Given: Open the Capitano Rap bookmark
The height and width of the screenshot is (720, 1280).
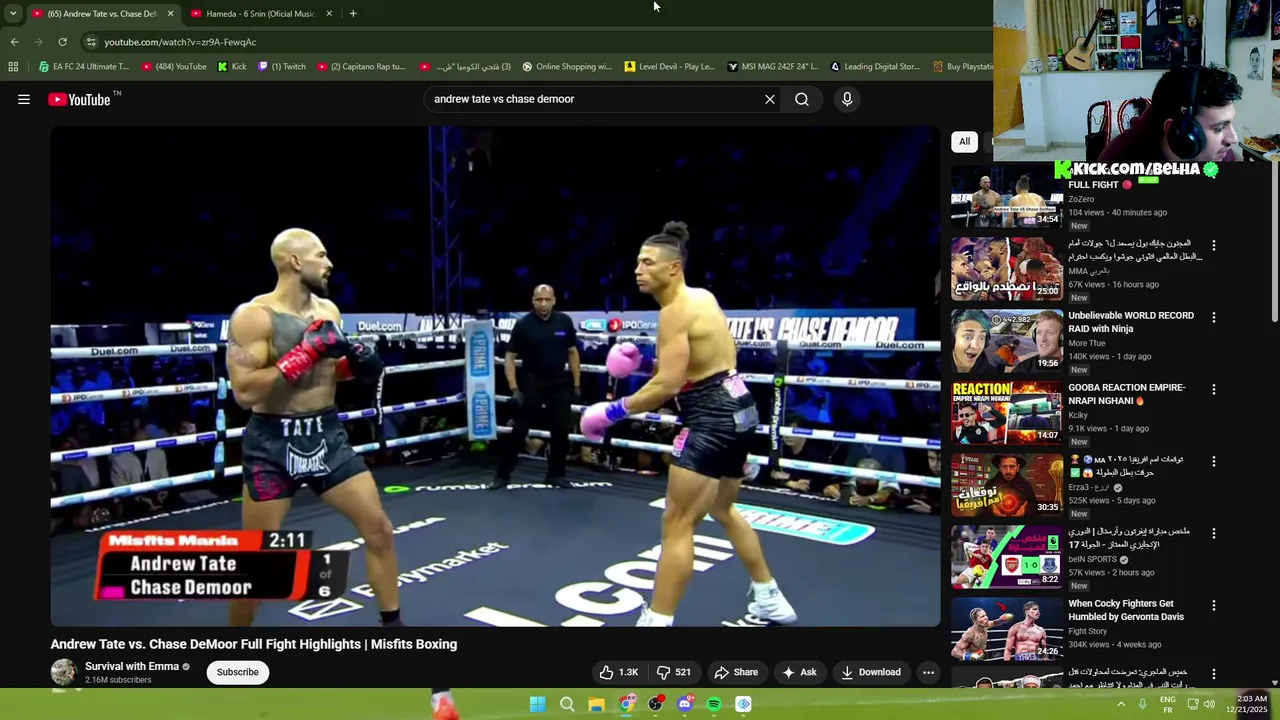Looking at the screenshot, I should click(361, 67).
